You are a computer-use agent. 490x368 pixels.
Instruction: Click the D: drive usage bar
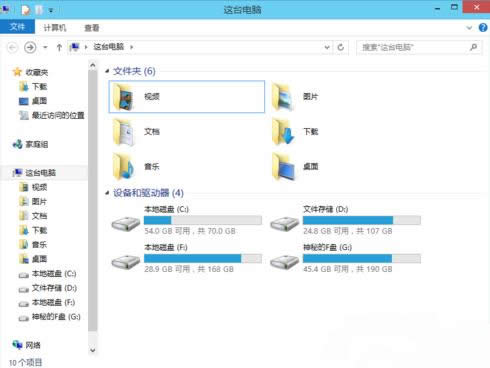tap(362, 220)
